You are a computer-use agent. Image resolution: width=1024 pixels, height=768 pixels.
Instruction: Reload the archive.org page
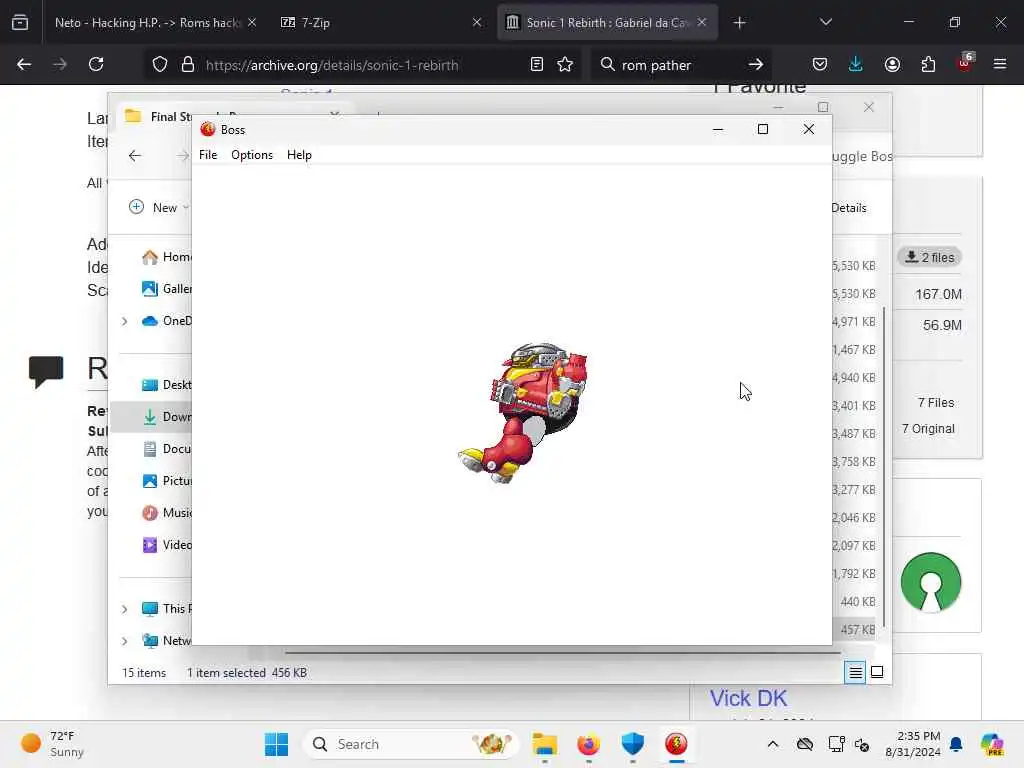point(96,65)
